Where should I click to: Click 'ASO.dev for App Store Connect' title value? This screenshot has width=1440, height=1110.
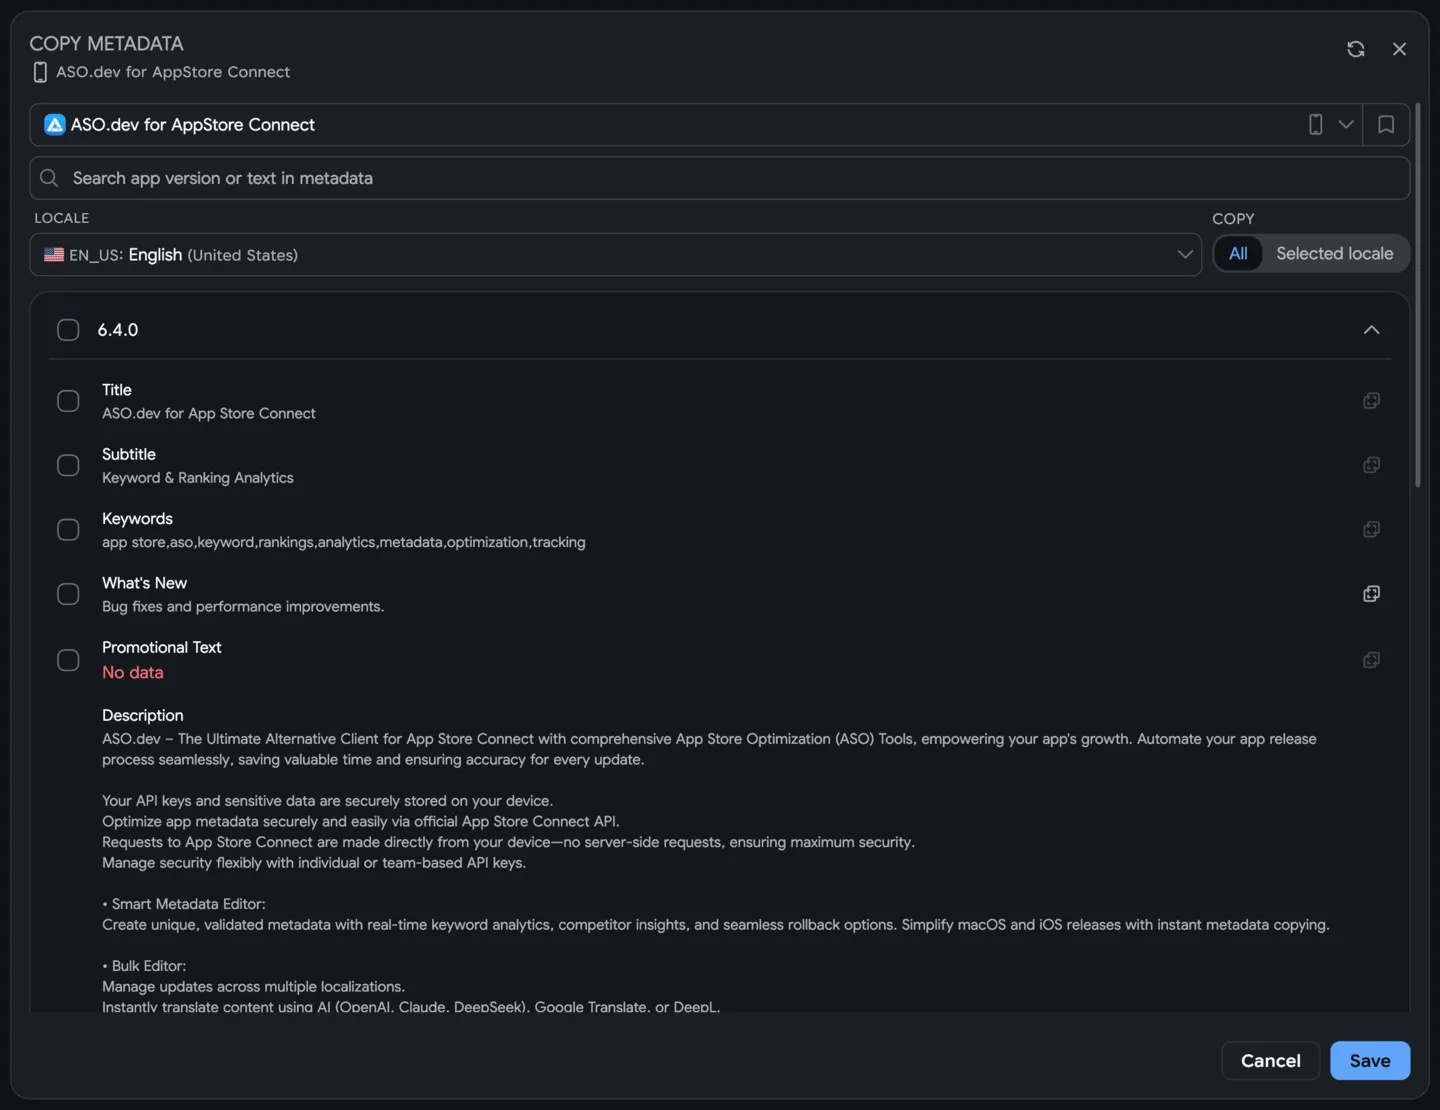(209, 414)
